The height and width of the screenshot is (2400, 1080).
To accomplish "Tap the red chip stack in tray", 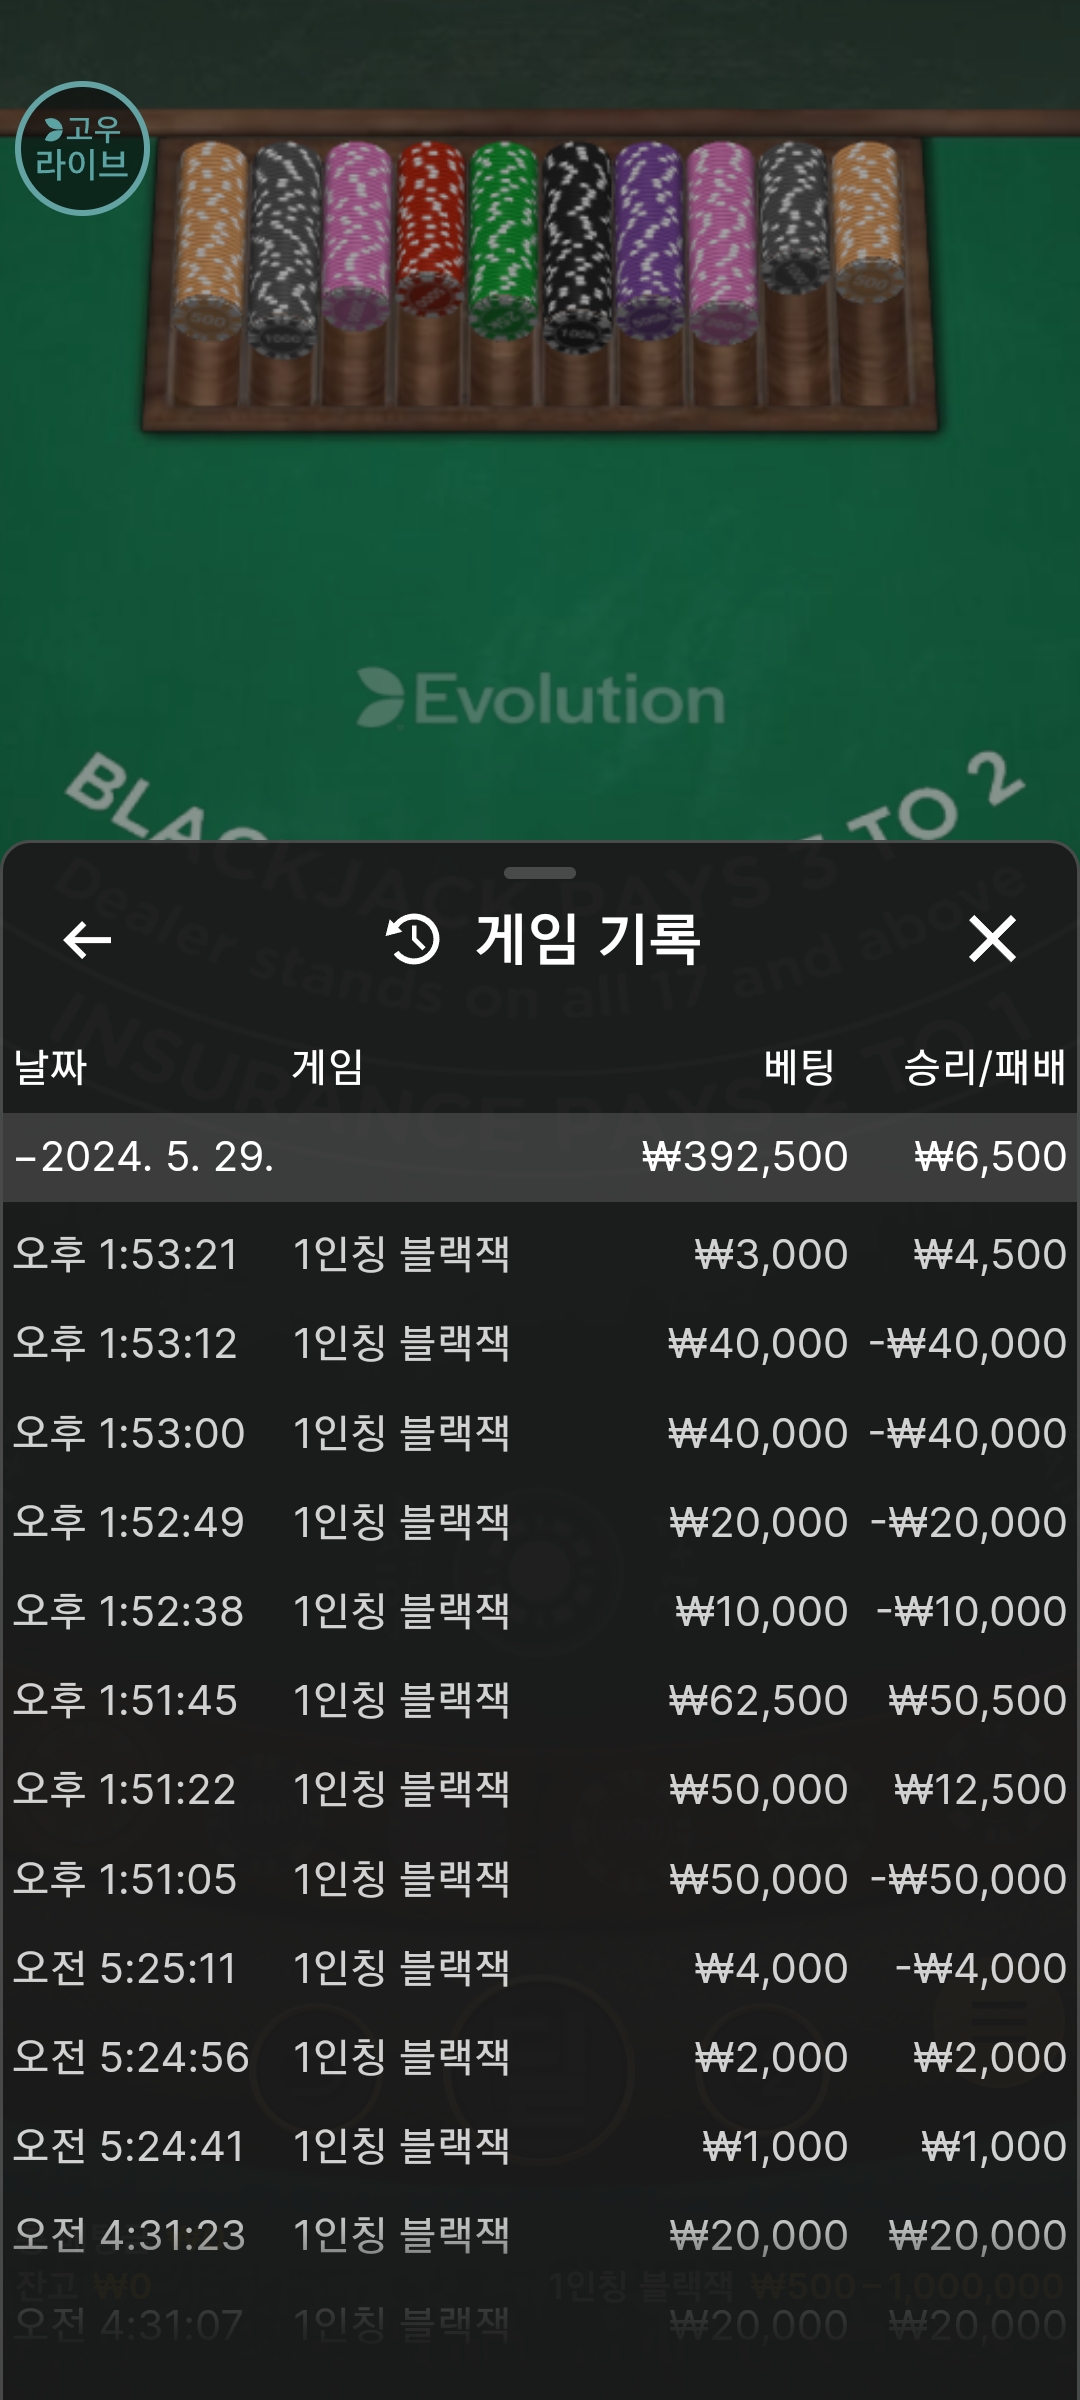I will pyautogui.click(x=431, y=228).
